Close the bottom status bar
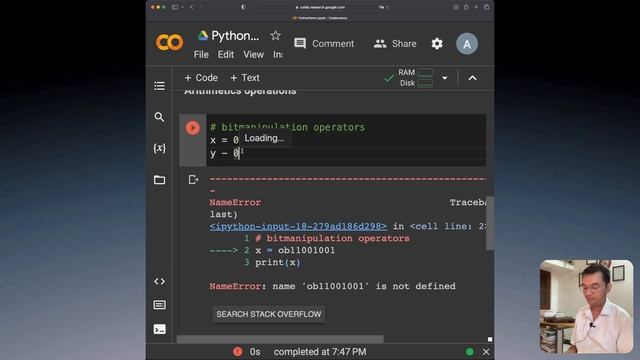Viewport: 640px width, 360px height. click(486, 351)
